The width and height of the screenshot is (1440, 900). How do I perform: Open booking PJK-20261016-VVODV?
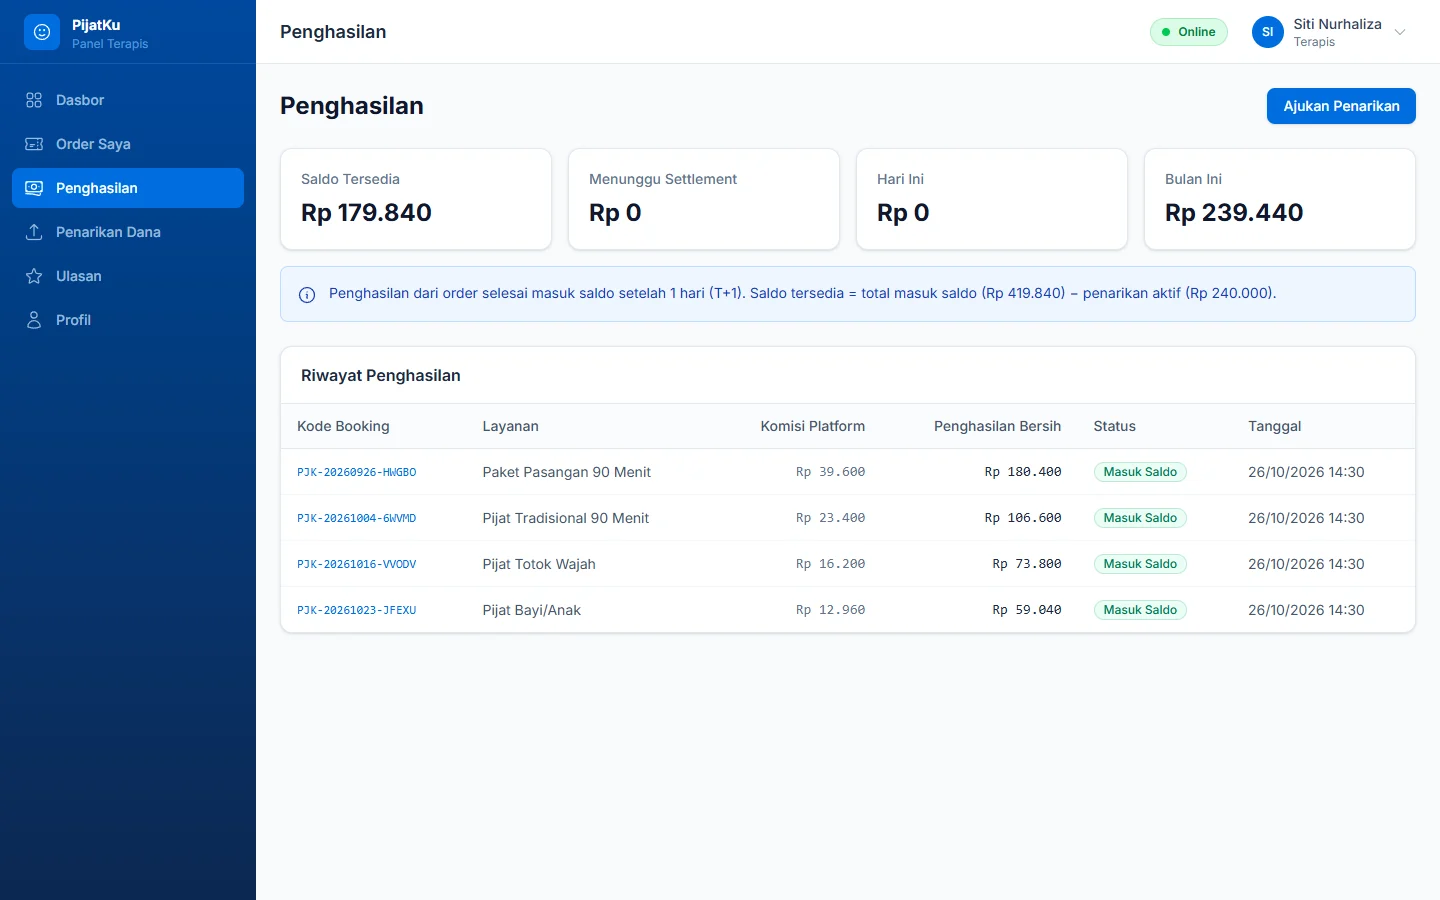coord(356,564)
